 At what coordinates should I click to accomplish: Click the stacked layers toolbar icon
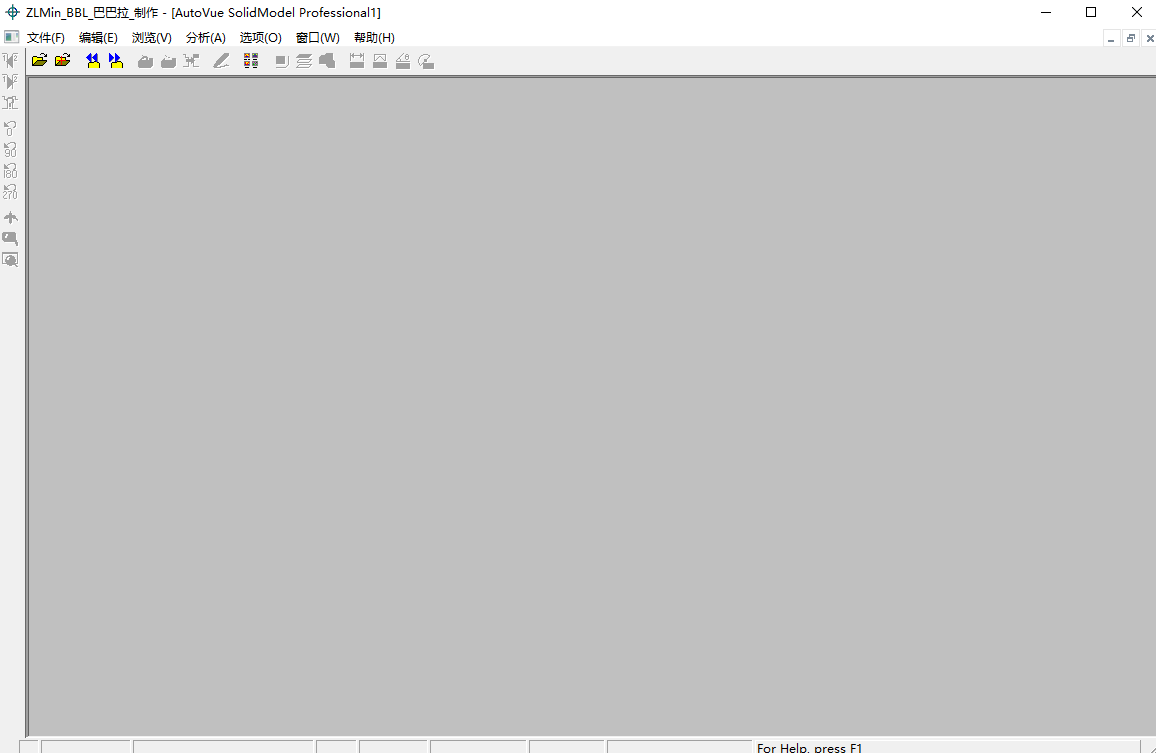click(304, 61)
